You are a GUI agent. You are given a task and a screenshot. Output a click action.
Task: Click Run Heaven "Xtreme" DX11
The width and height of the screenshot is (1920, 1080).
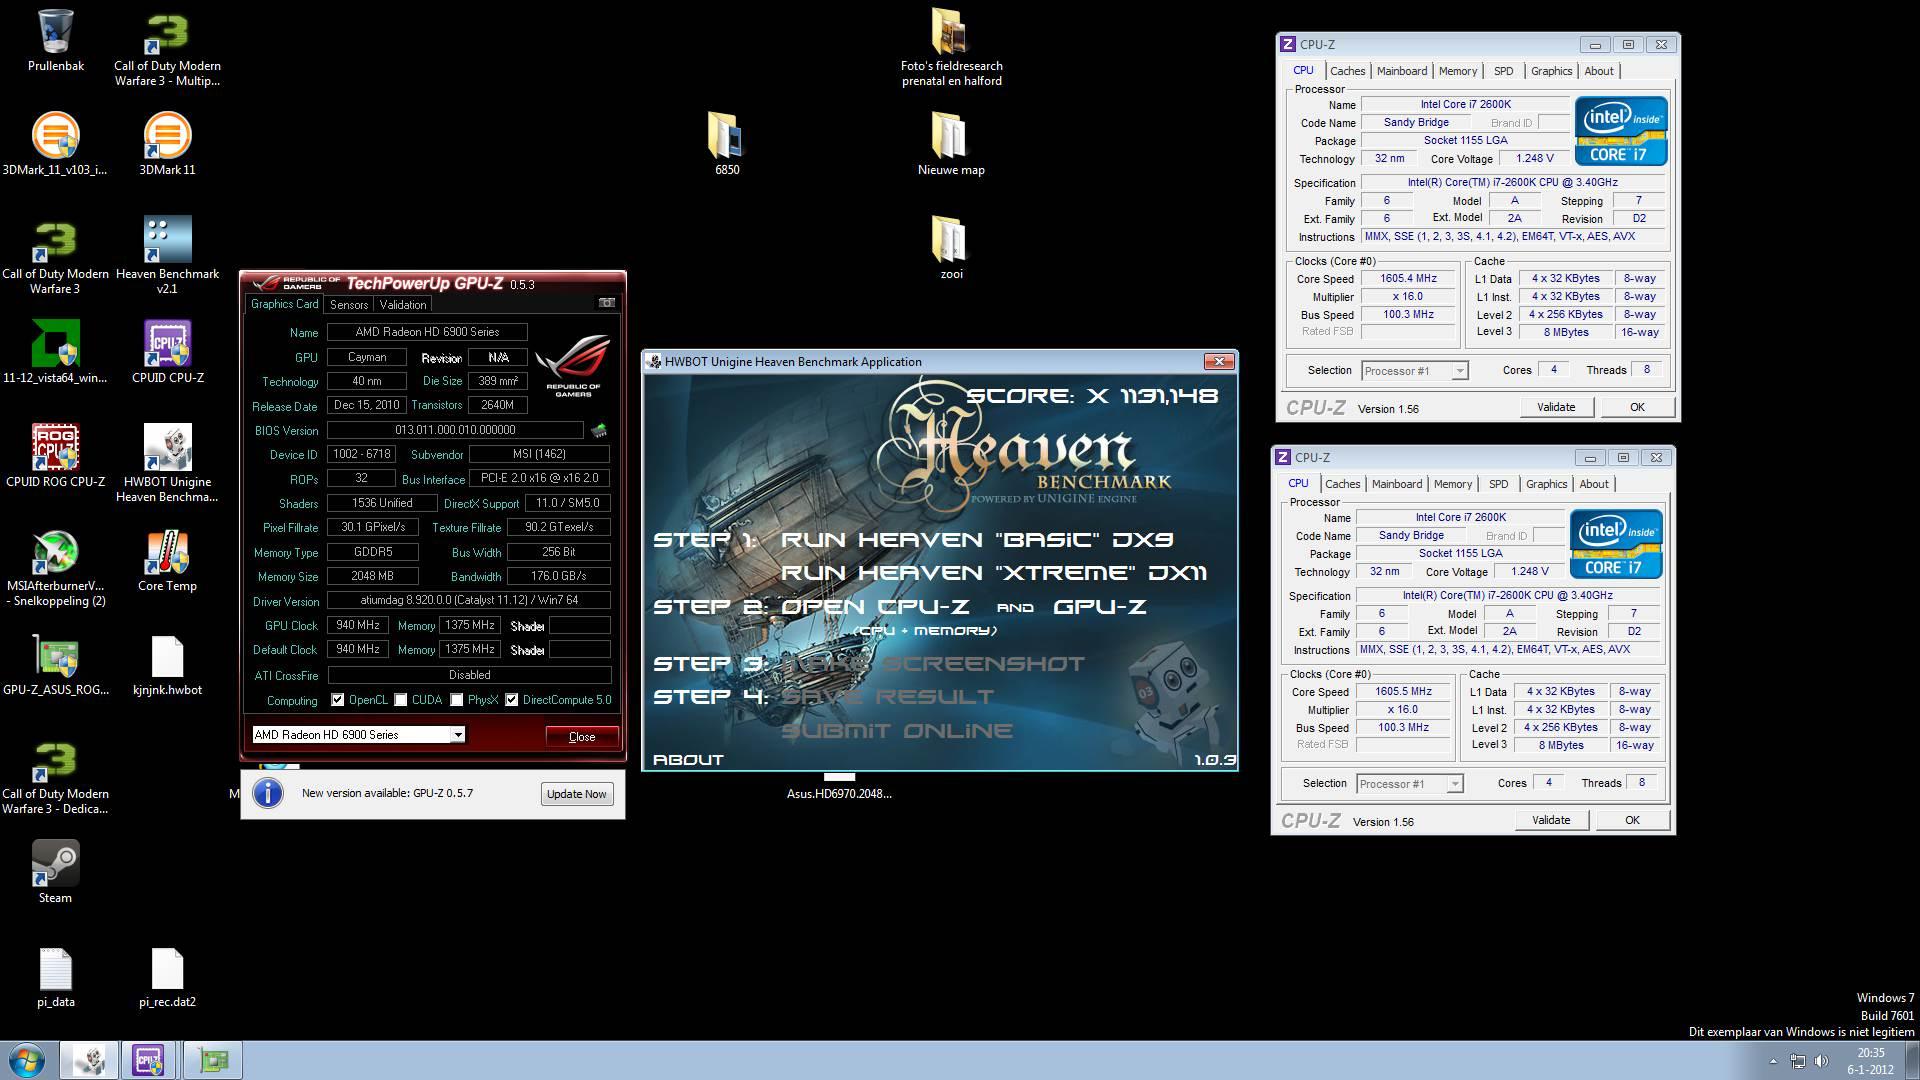[x=994, y=573]
